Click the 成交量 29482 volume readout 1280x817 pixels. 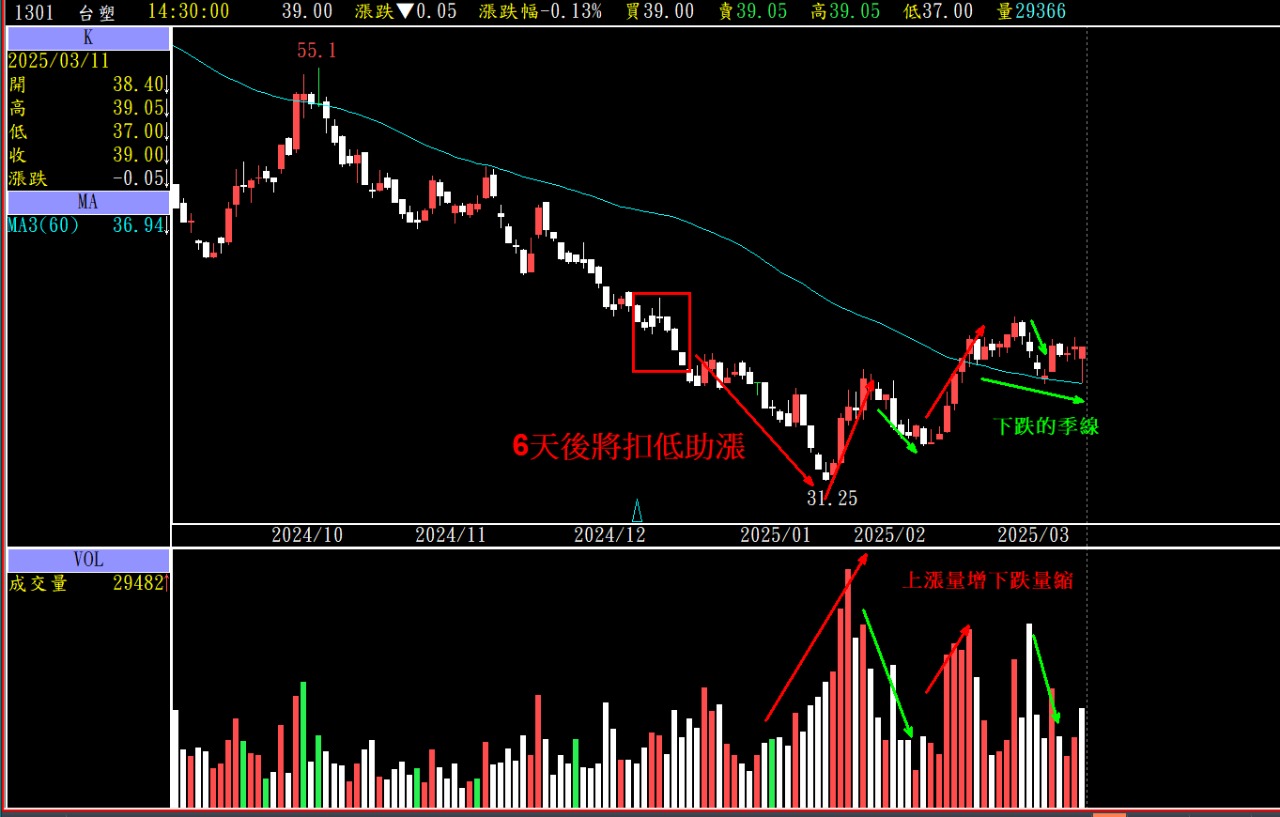[88, 584]
